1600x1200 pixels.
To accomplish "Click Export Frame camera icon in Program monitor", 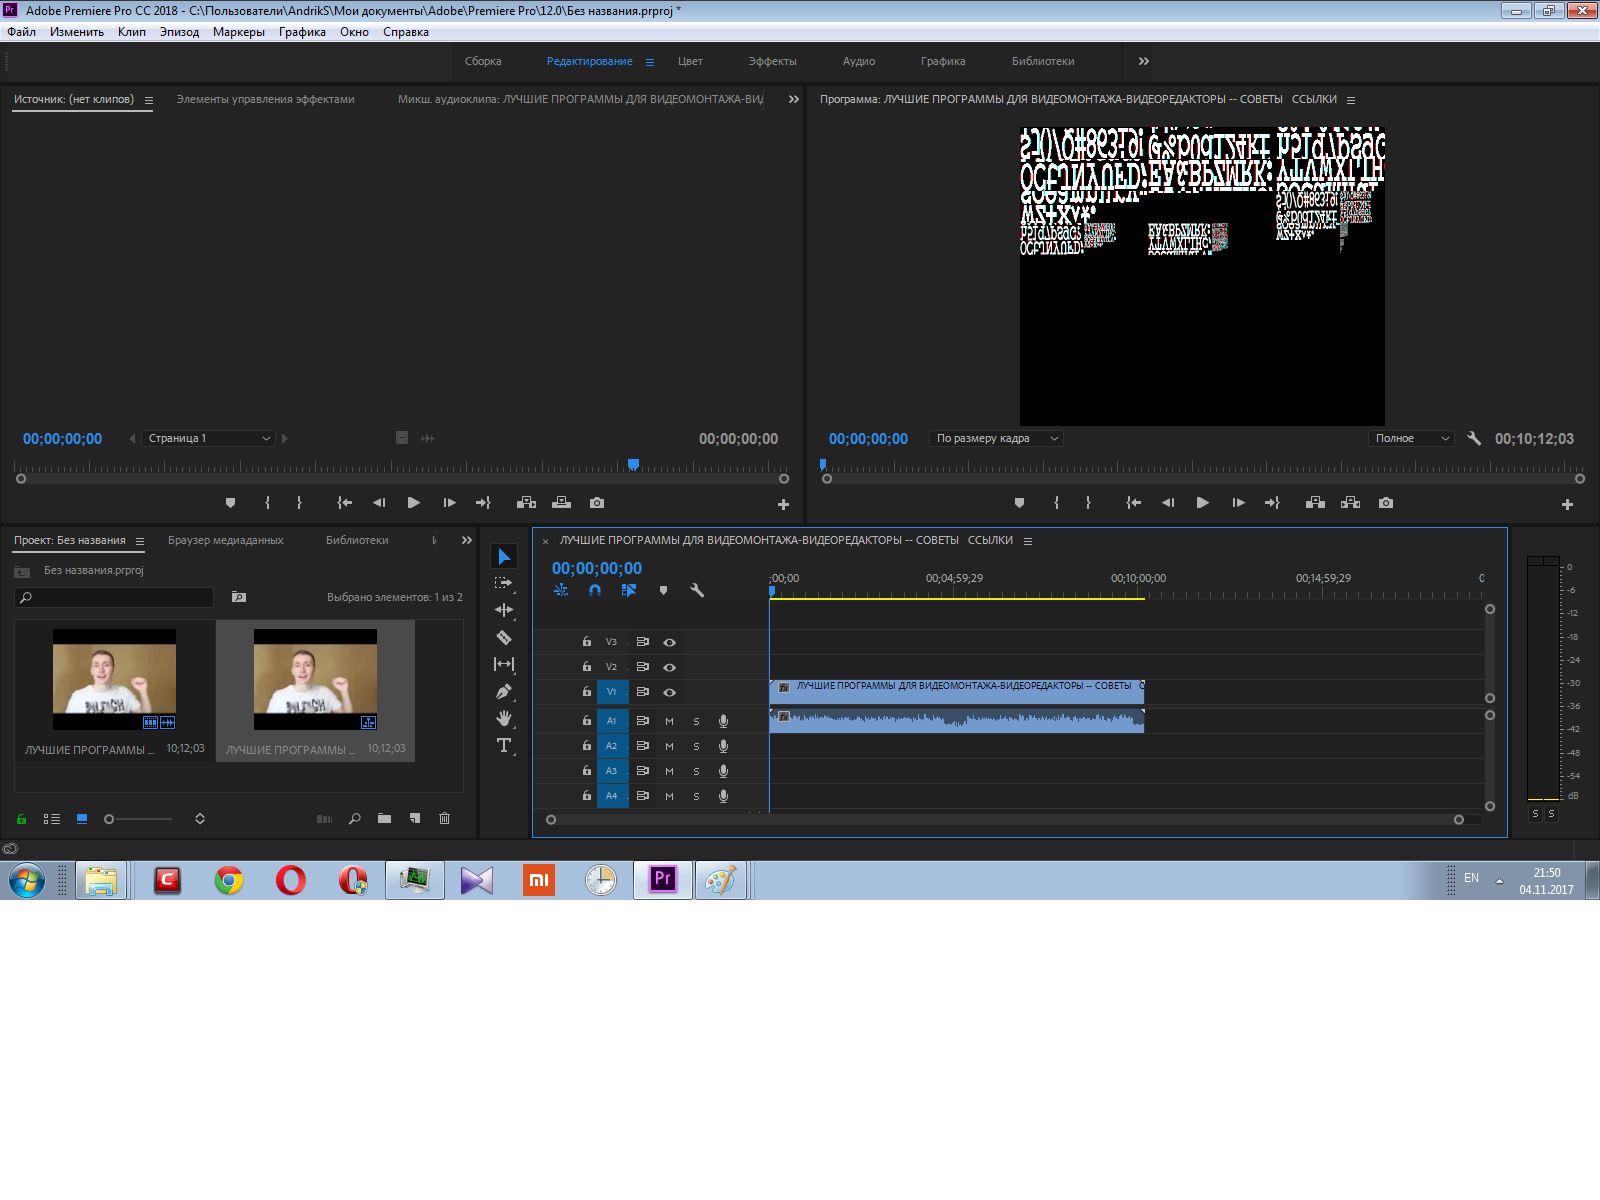I will 1385,503.
